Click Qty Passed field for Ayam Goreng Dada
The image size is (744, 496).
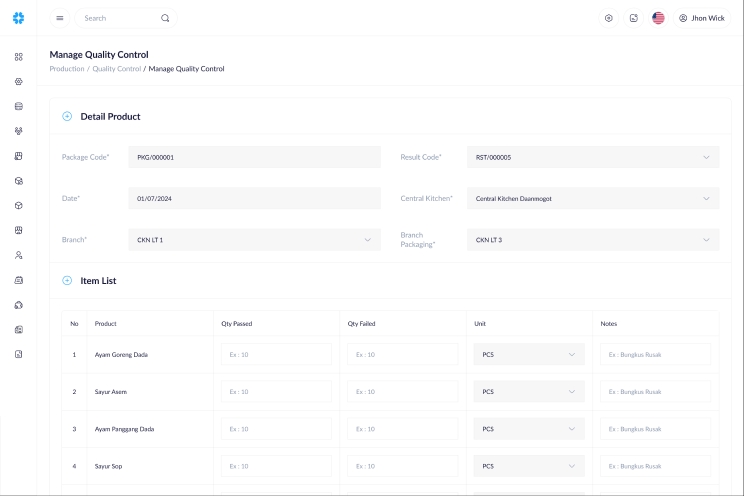pyautogui.click(x=276, y=355)
